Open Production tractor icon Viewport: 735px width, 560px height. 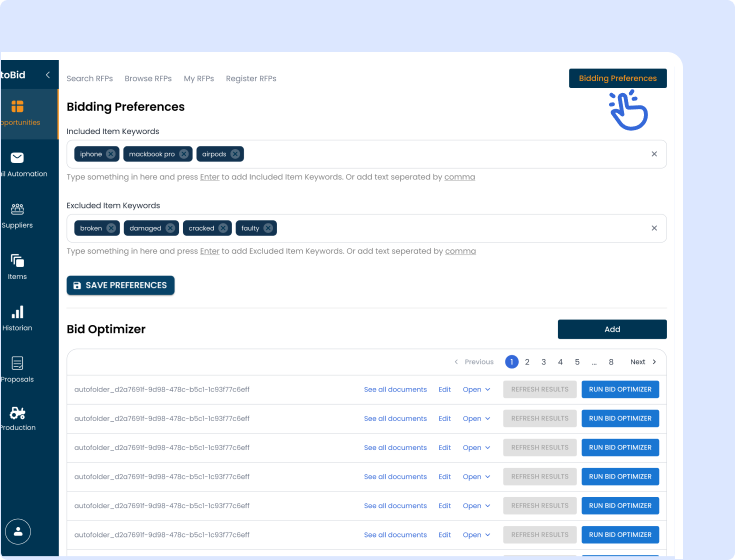click(18, 412)
